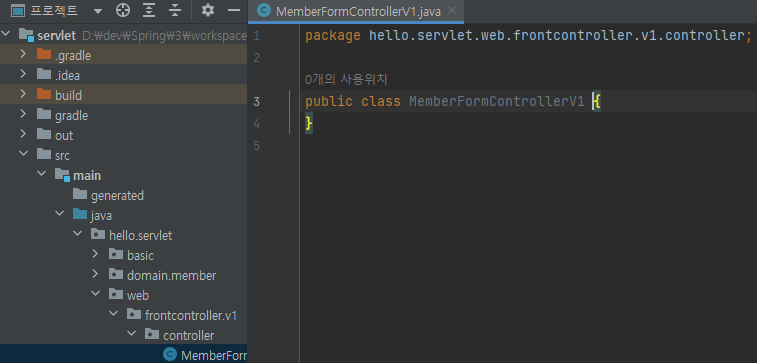The width and height of the screenshot is (757, 363).
Task: Click the orange .gradle folder icon
Action: [44, 55]
